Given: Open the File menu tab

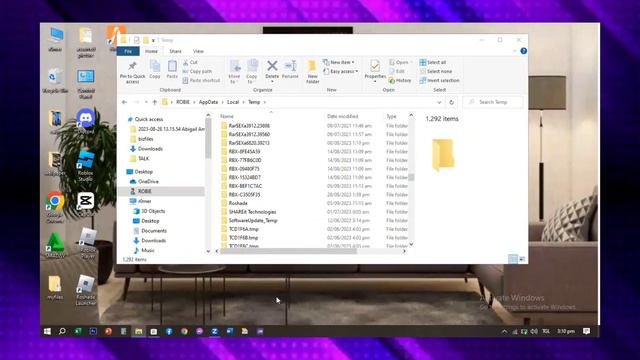Looking at the screenshot, I should click(128, 51).
